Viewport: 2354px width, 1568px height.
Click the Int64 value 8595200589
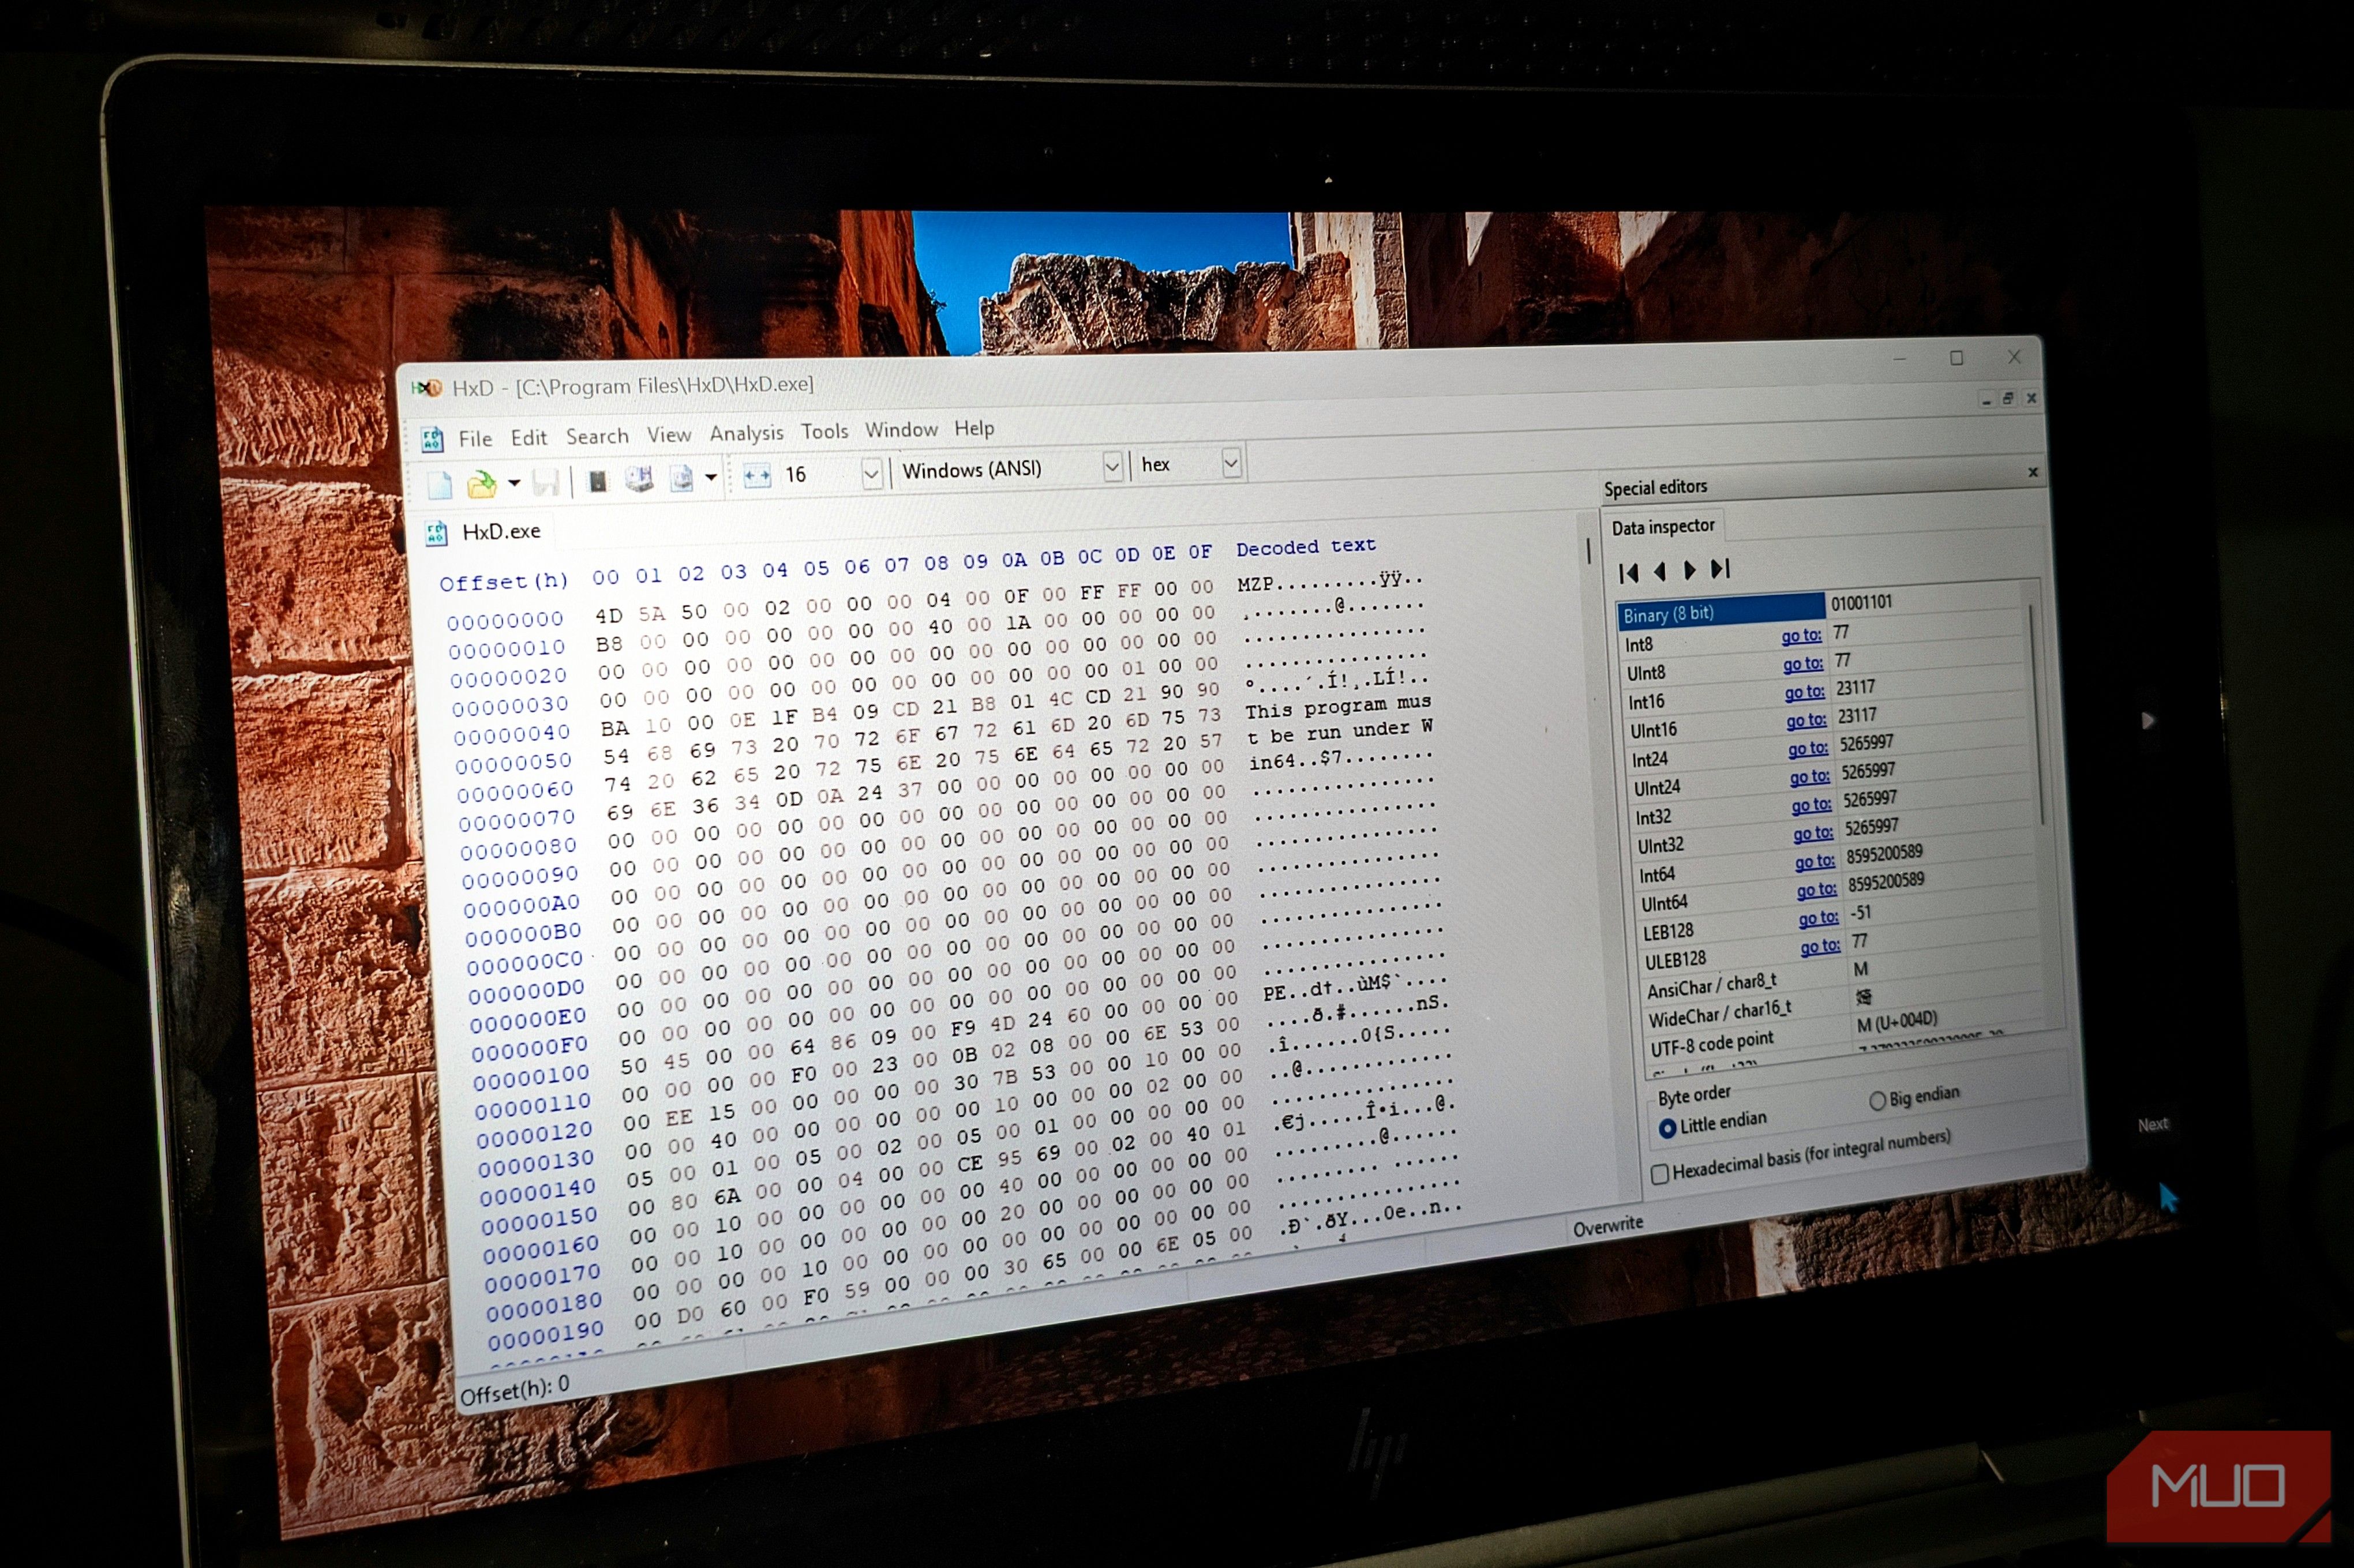tap(1884, 853)
